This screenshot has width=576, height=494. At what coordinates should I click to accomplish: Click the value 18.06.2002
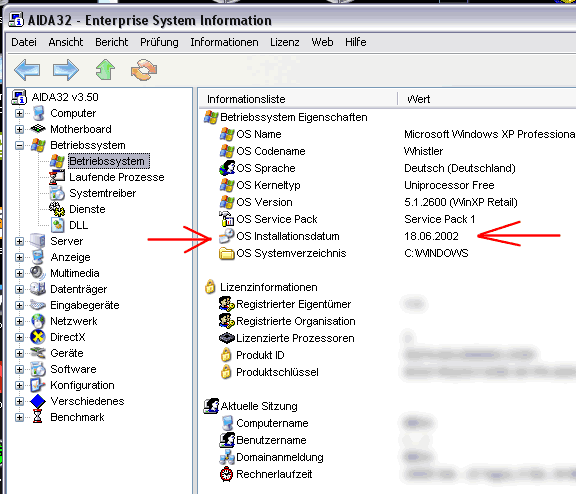(x=431, y=236)
